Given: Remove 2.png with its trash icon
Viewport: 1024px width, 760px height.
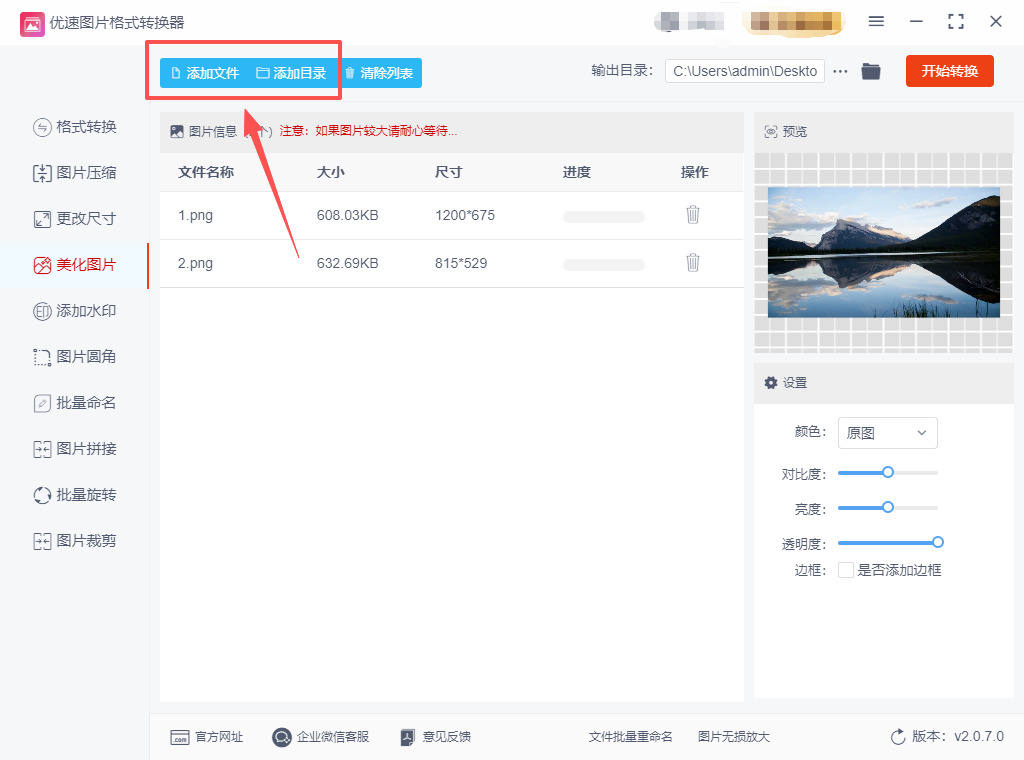Looking at the screenshot, I should point(693,263).
